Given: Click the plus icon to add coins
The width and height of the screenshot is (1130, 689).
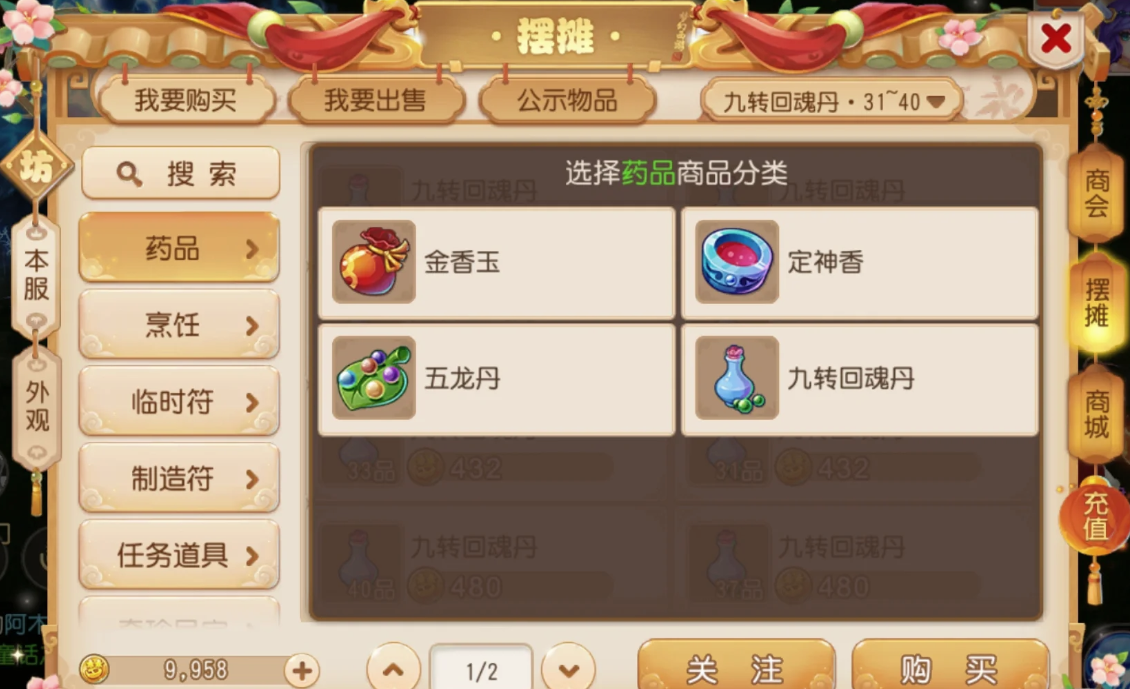Looking at the screenshot, I should pyautogui.click(x=302, y=671).
